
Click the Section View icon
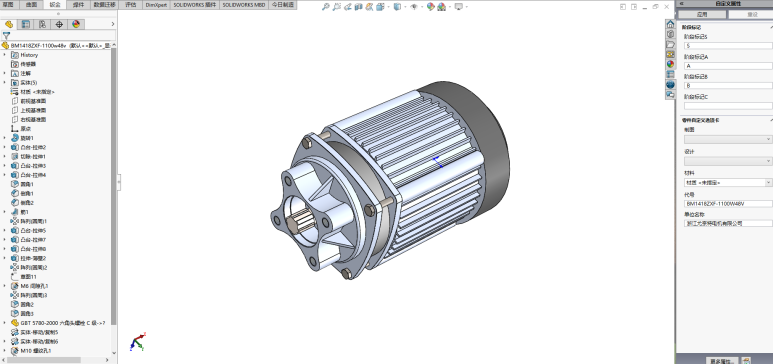click(358, 7)
